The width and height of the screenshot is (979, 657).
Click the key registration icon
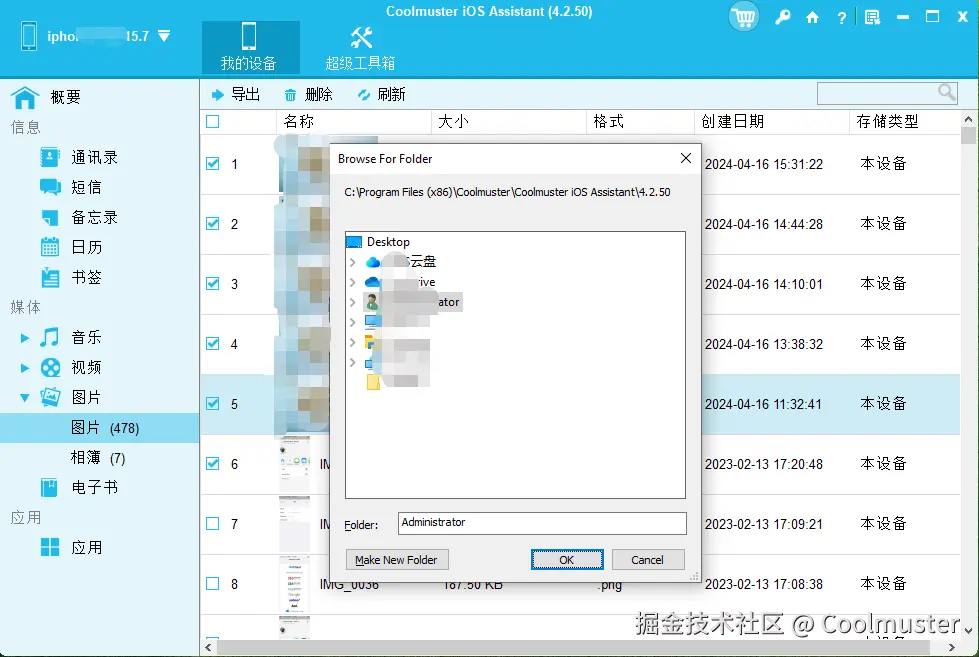click(782, 17)
